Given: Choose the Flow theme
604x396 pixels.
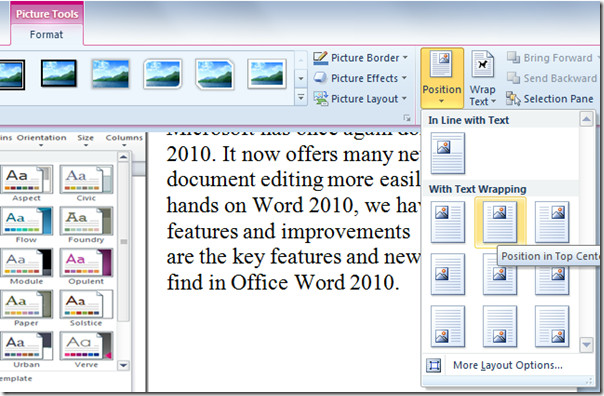Looking at the screenshot, I should point(26,225).
